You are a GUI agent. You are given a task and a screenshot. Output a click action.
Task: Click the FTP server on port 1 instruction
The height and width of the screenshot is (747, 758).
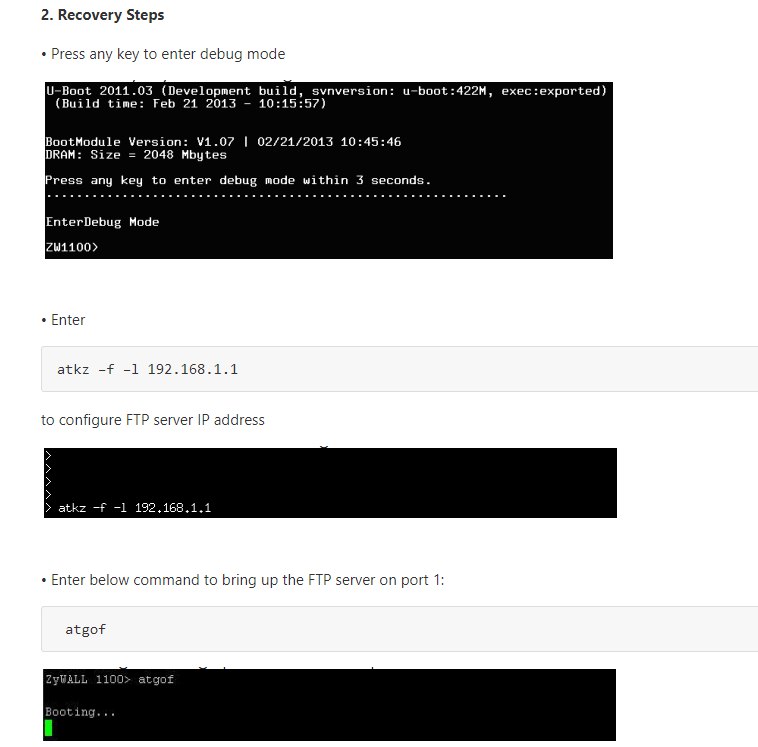pos(243,580)
